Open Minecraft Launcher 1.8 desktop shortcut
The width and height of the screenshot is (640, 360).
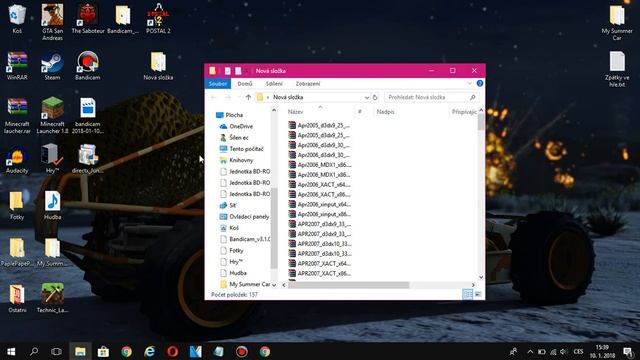click(x=52, y=116)
